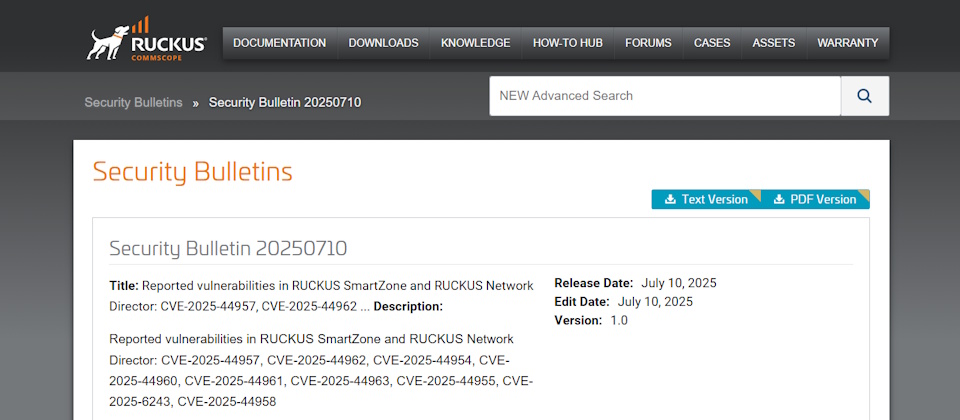Click the RUCKUS dog logo
This screenshot has height=420, width=960.
(146, 41)
